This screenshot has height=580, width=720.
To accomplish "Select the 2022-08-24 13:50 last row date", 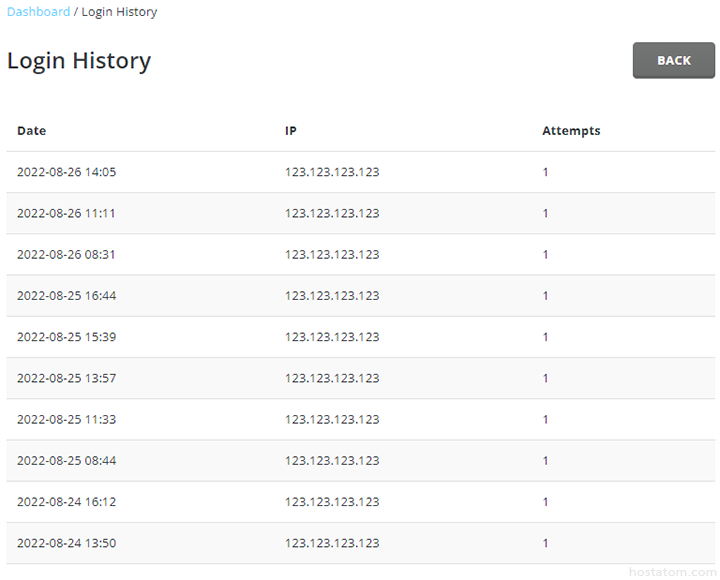I will point(67,543).
